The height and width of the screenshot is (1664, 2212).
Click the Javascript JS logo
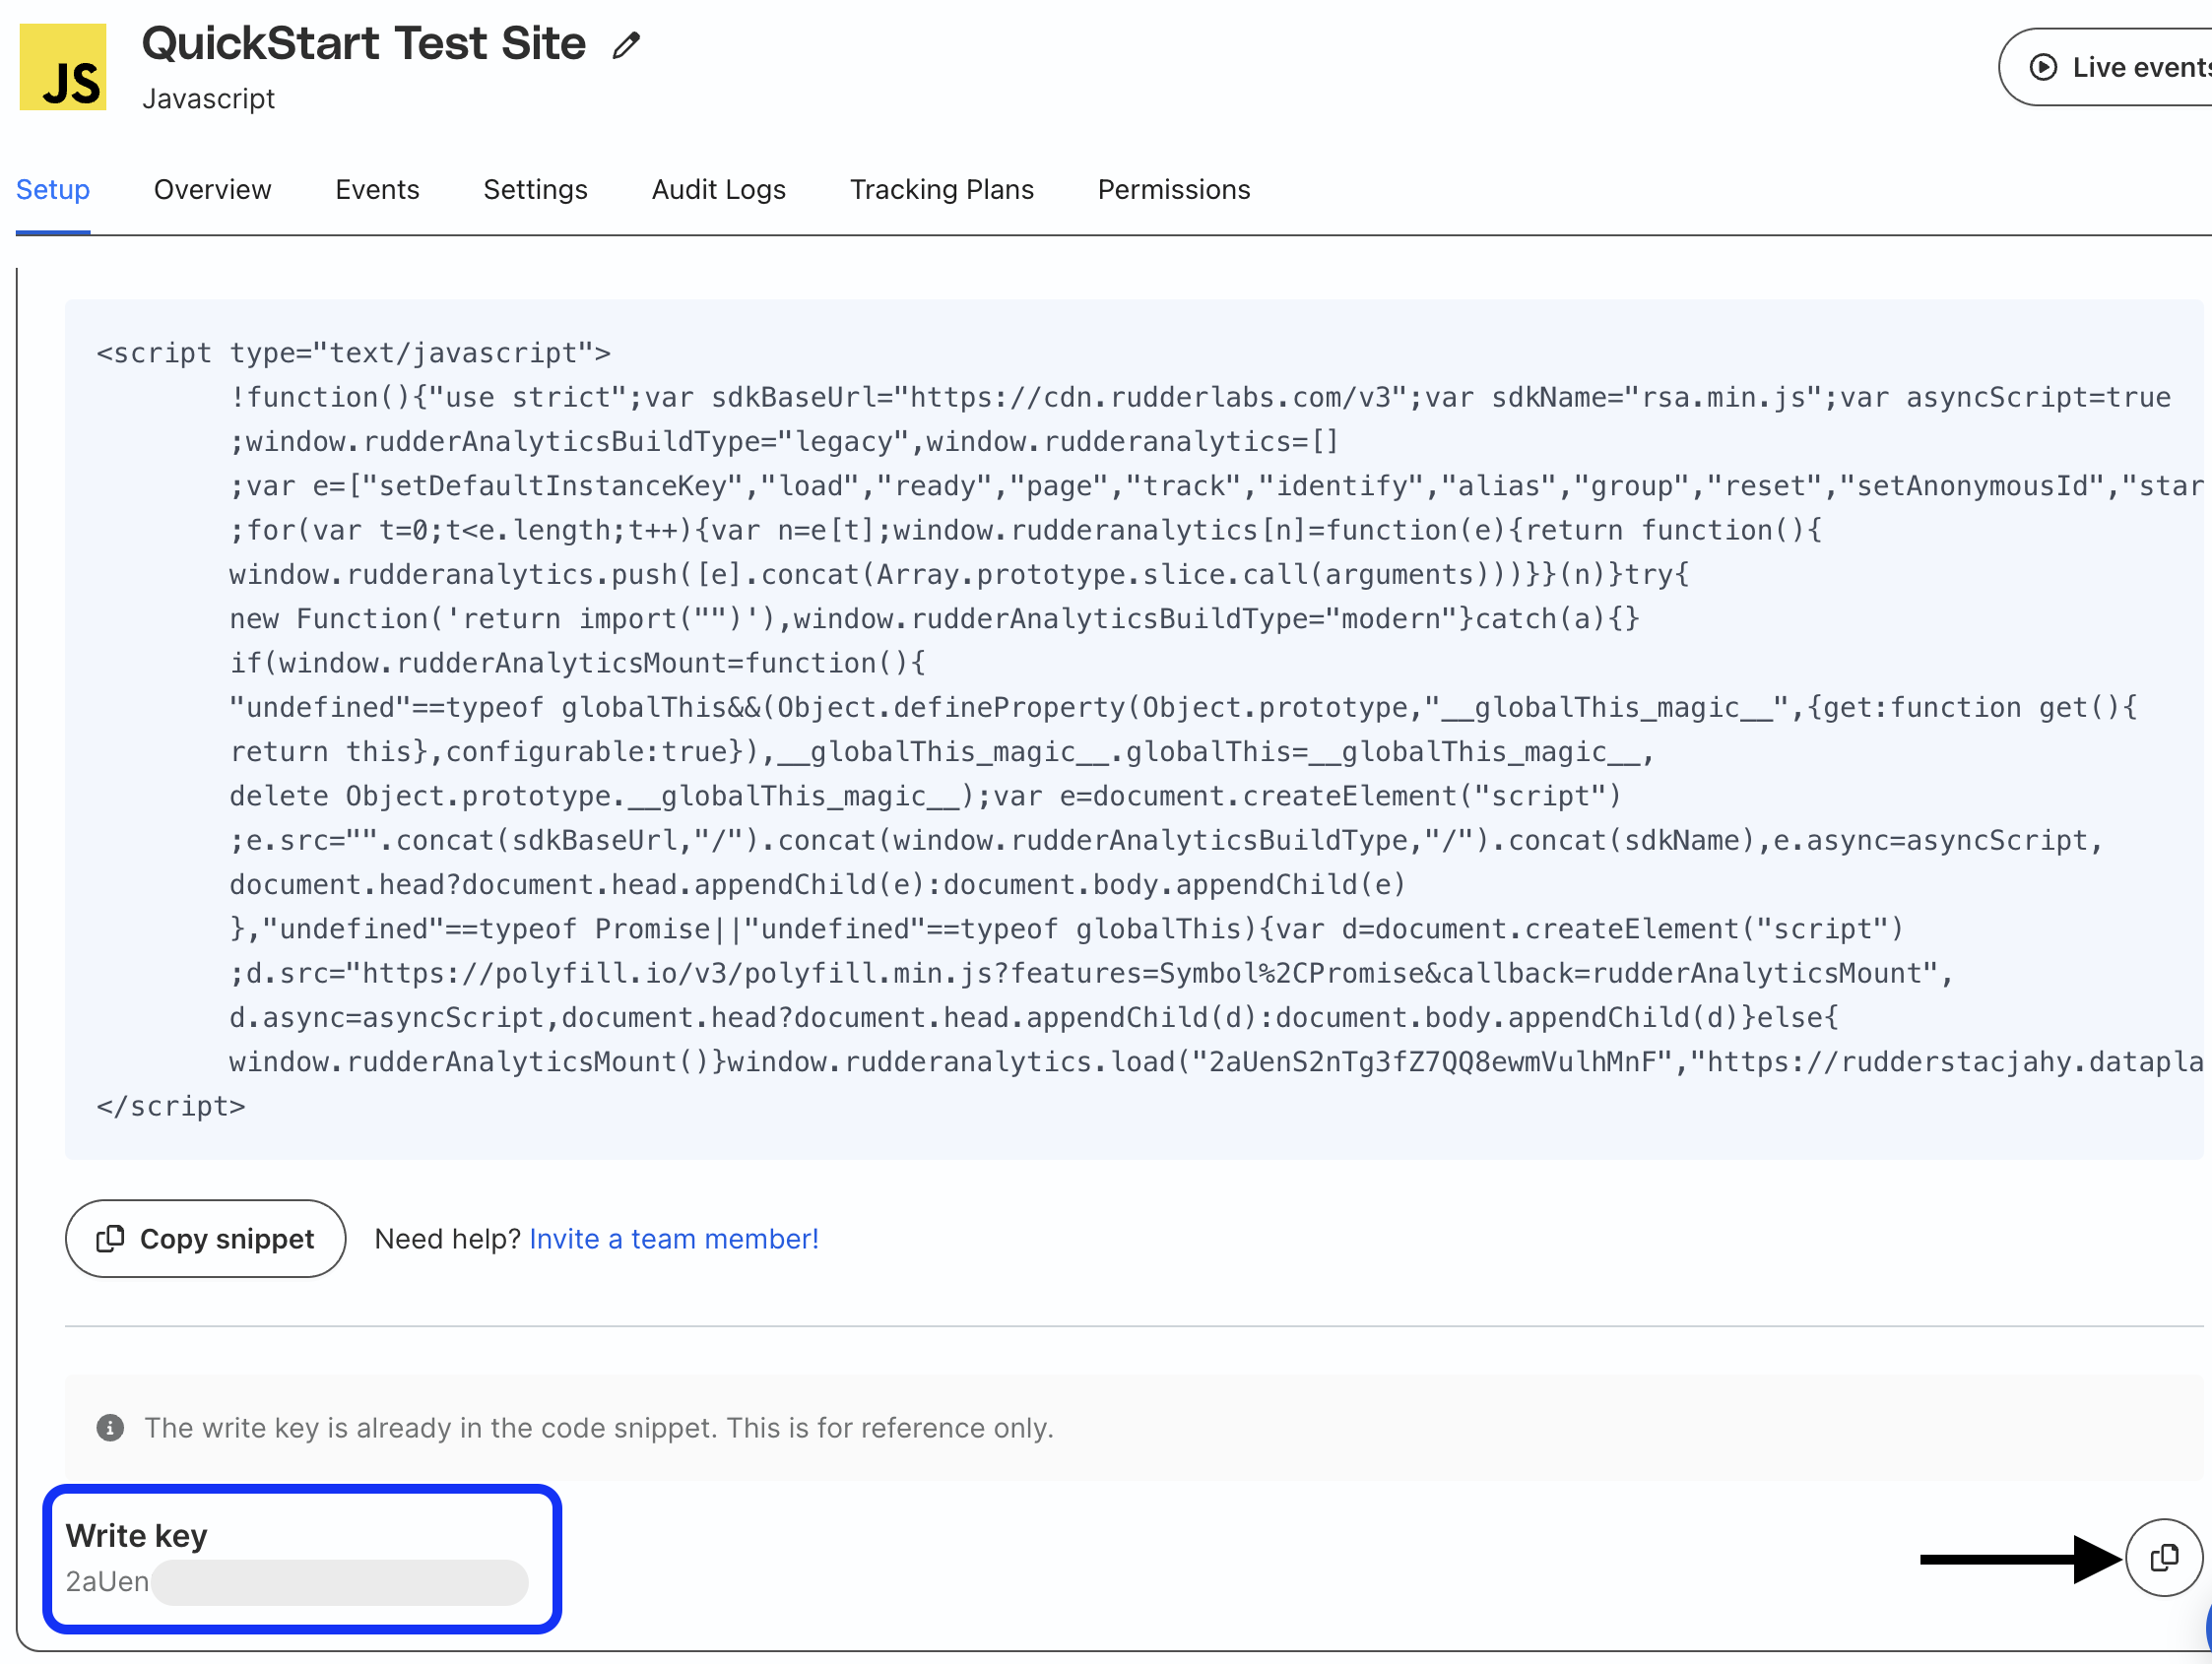[x=63, y=67]
